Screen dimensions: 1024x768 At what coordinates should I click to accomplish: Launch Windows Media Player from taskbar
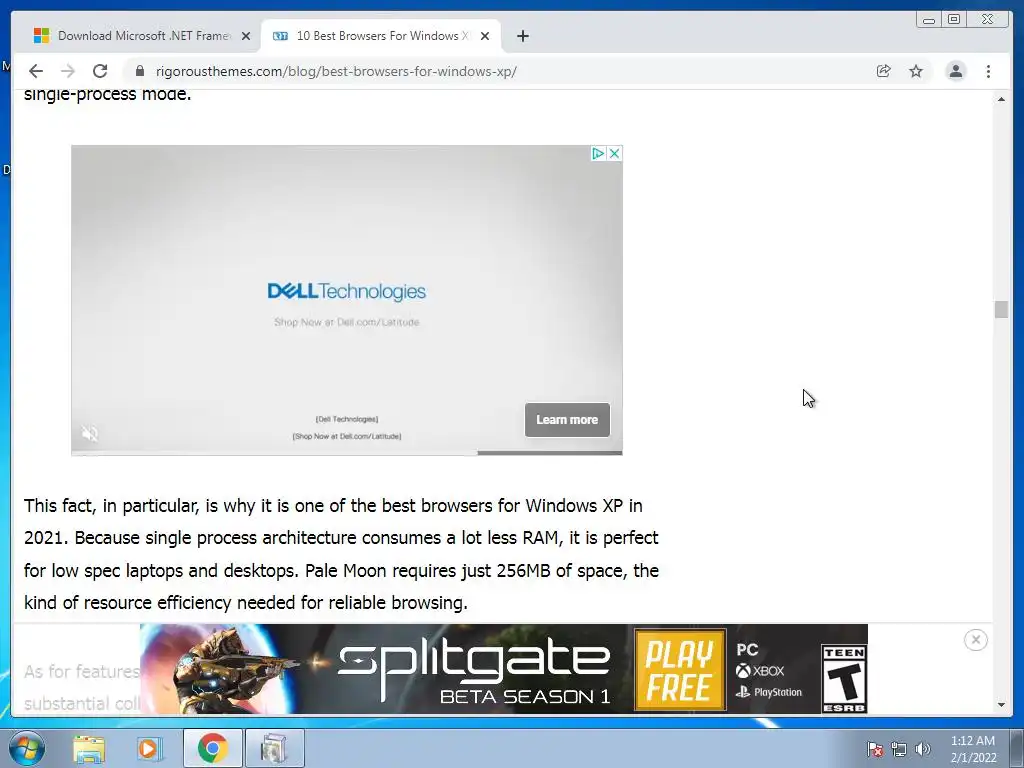pos(150,748)
